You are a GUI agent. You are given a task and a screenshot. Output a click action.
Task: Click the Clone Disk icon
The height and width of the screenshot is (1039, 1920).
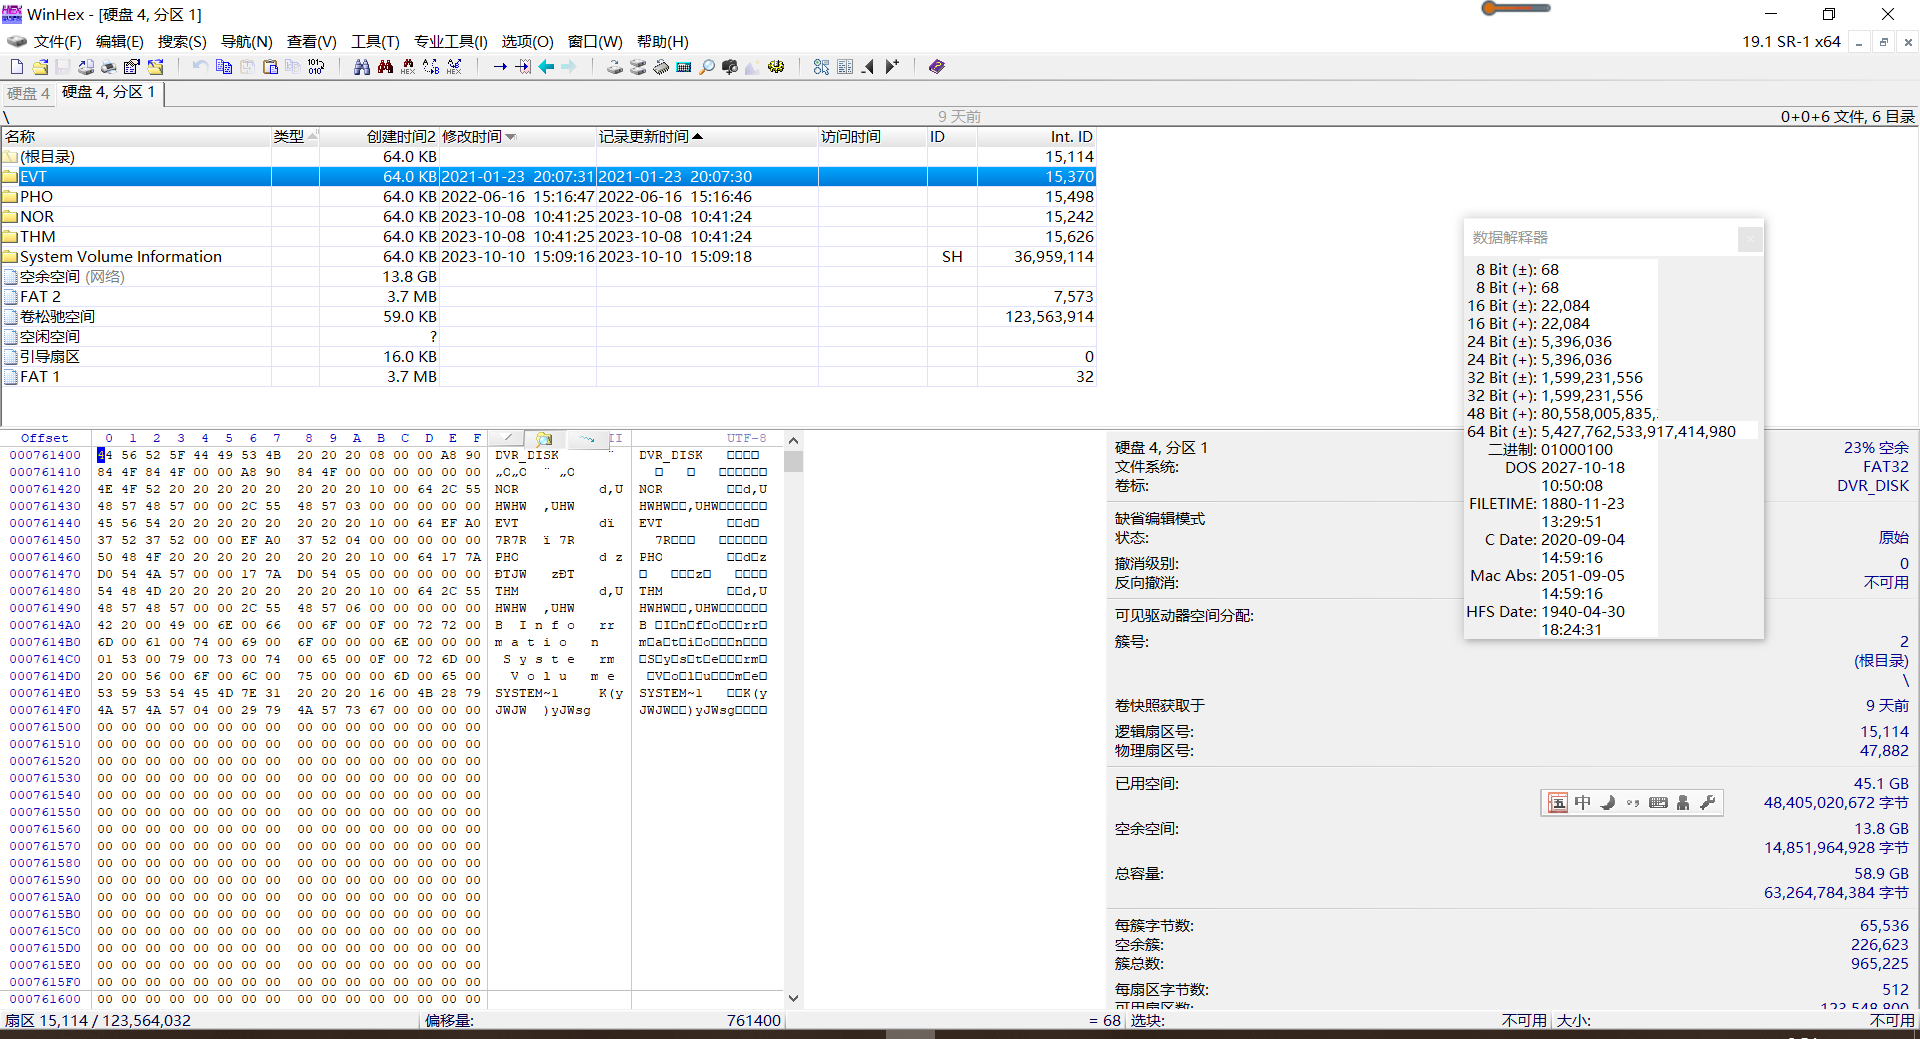click(x=638, y=67)
